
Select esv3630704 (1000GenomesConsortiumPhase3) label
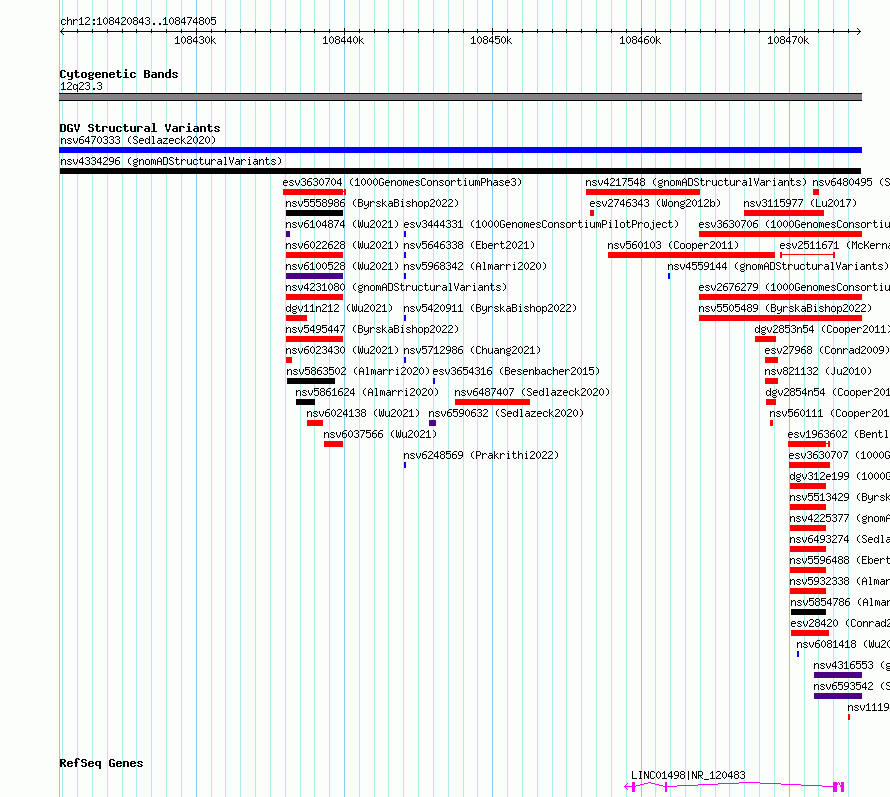[x=402, y=182]
